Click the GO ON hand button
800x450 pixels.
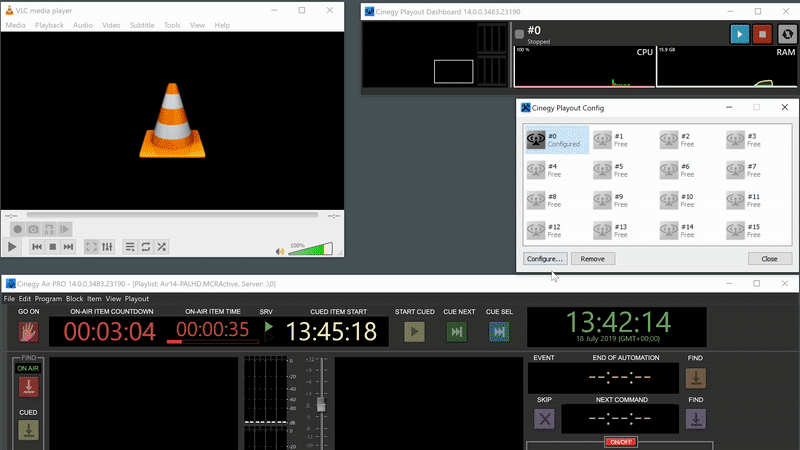pyautogui.click(x=29, y=332)
